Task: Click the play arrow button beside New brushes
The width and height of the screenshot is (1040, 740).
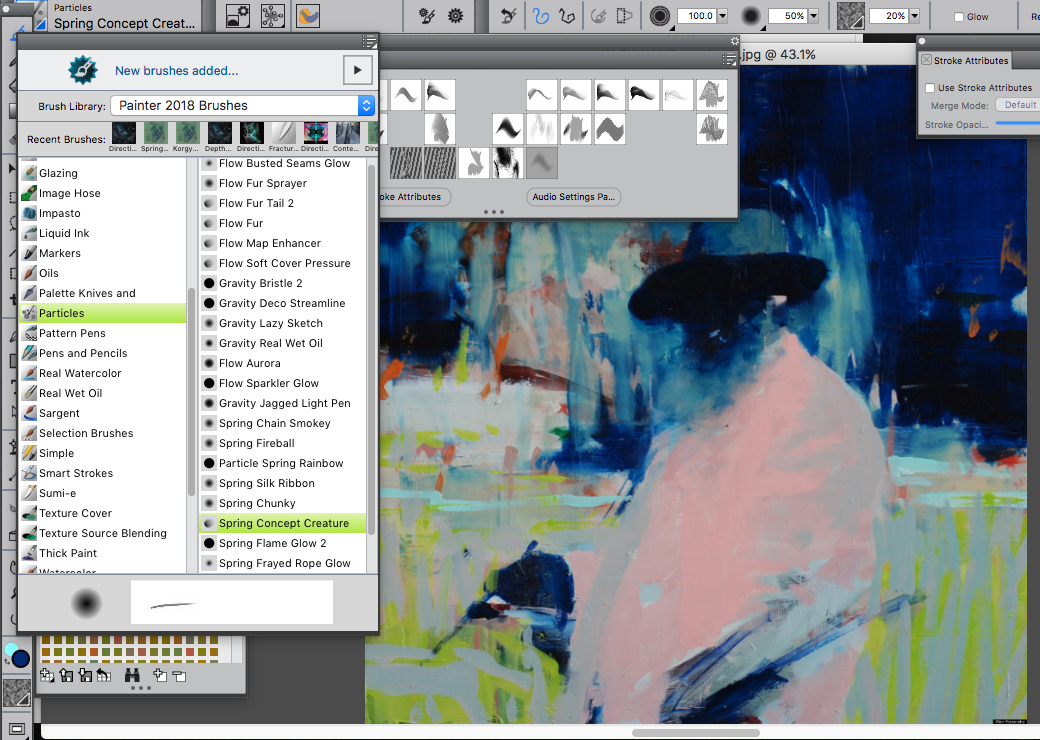Action: coord(357,70)
